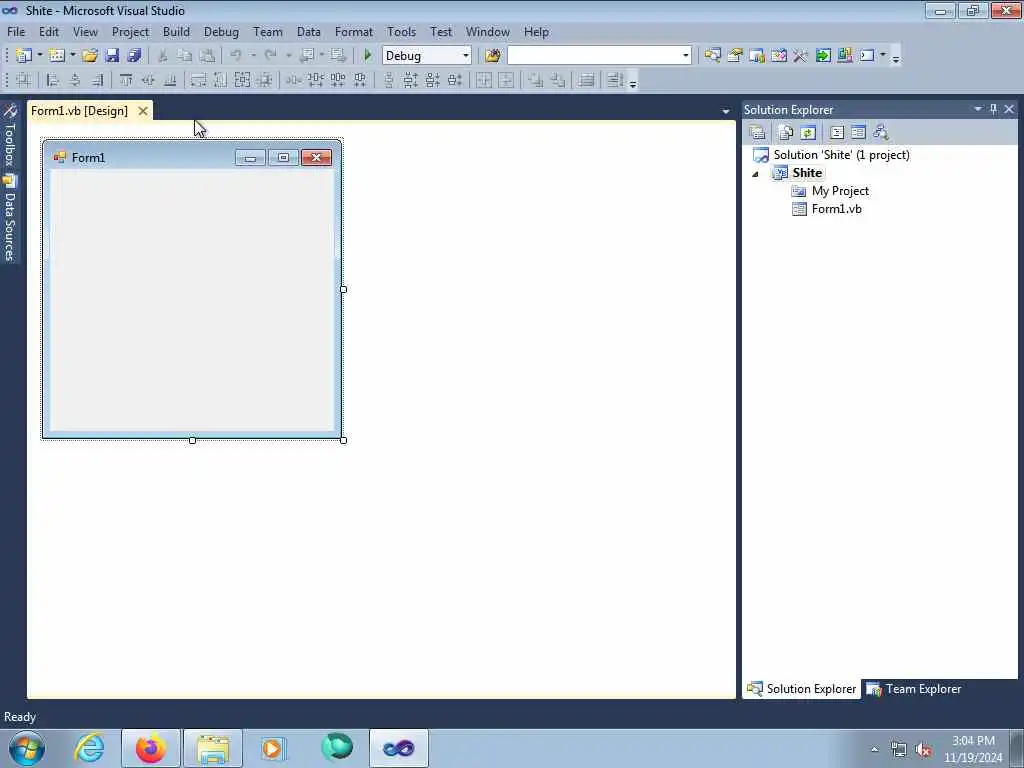Click the Command Window icon in the toolbar
The image size is (1024, 768).
tap(867, 56)
